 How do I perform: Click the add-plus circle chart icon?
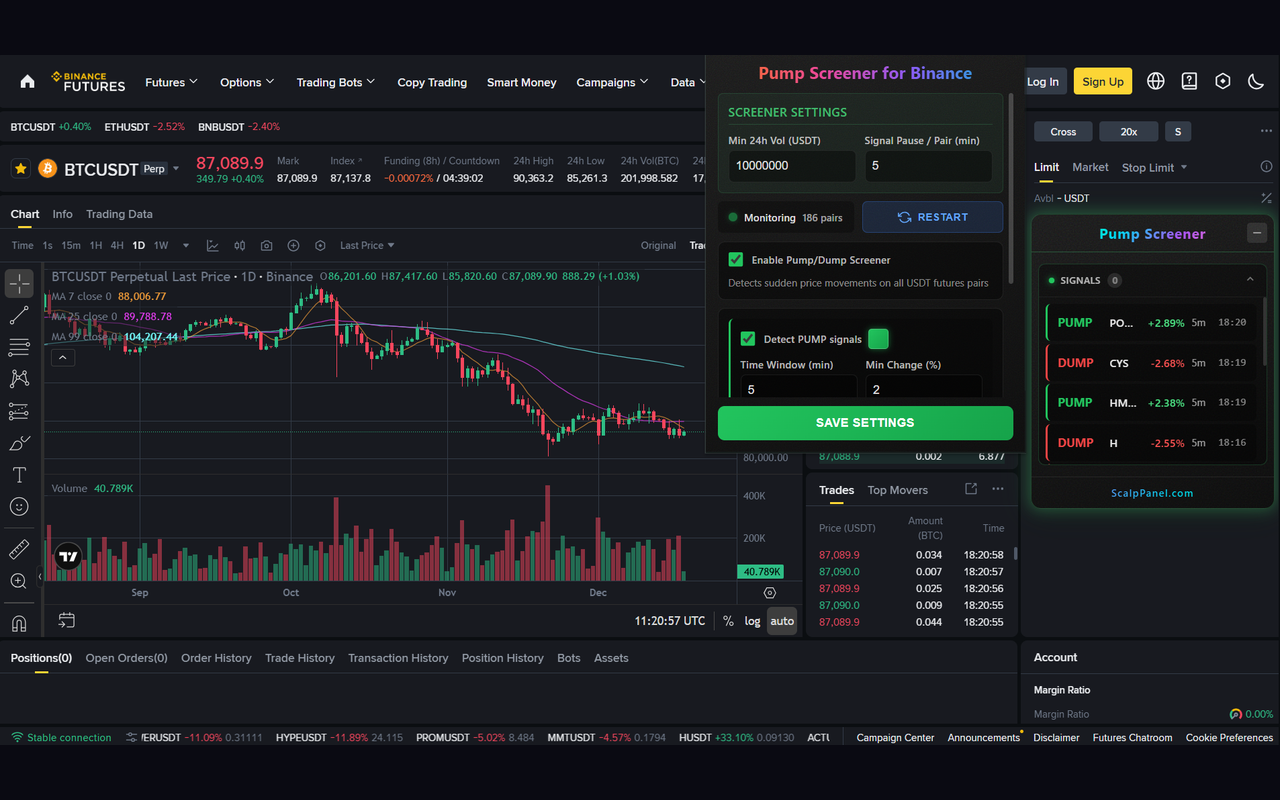coord(293,245)
